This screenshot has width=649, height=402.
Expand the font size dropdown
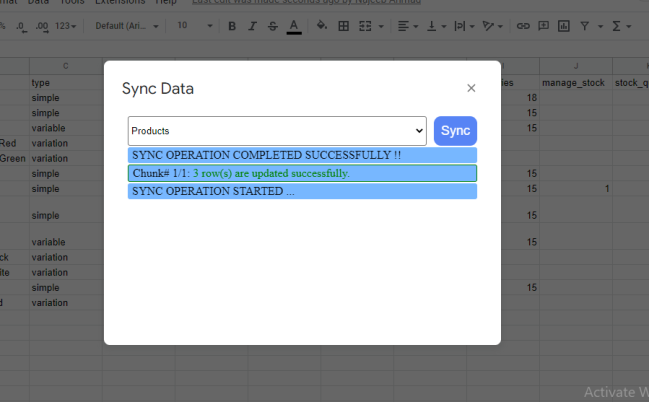[x=195, y=26]
